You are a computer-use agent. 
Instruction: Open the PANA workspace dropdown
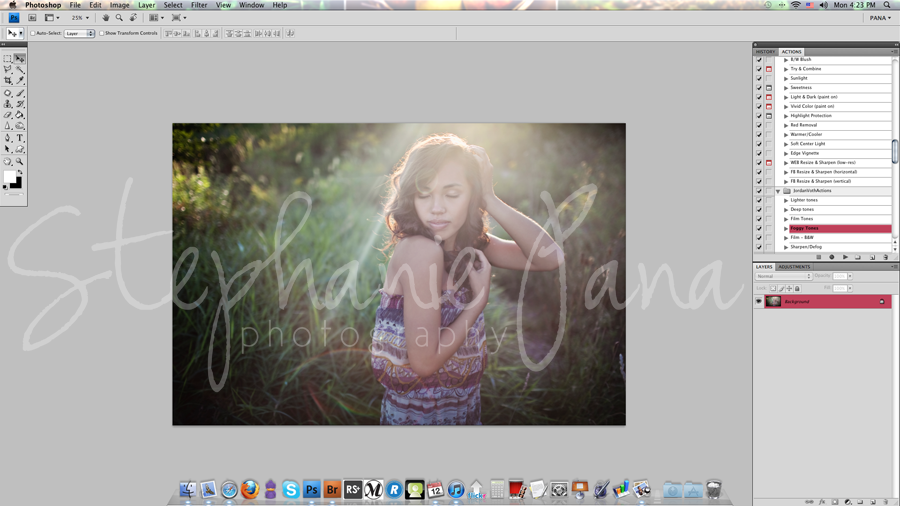[x=880, y=18]
